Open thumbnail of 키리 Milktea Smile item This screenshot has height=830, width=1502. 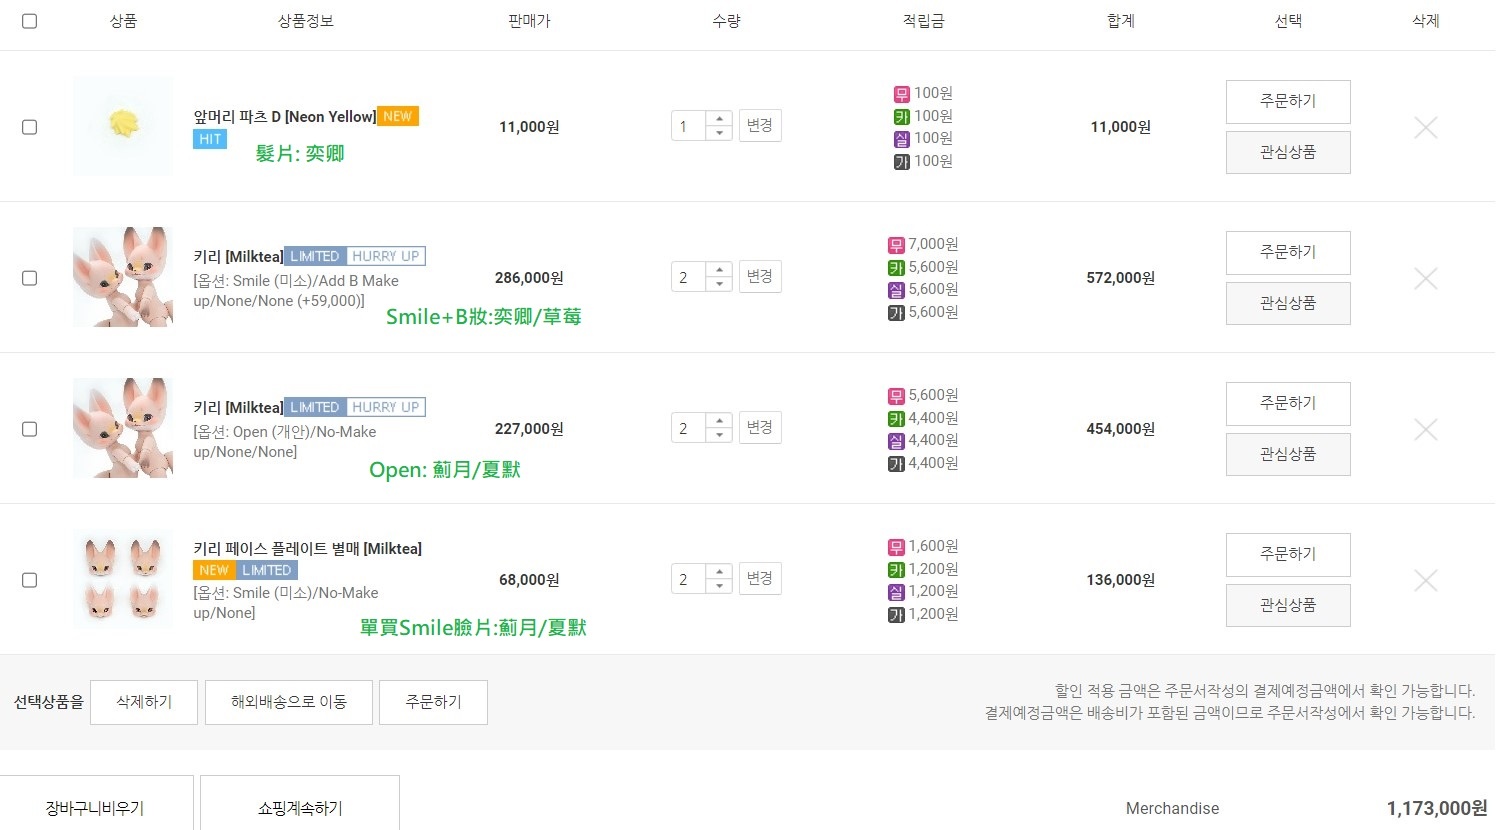[123, 277]
